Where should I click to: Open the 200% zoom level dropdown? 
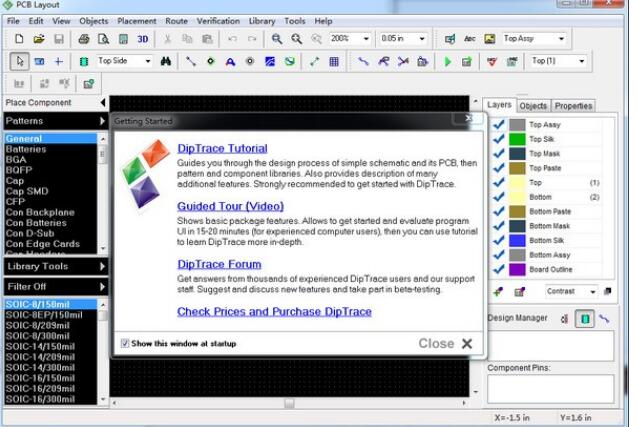click(366, 38)
